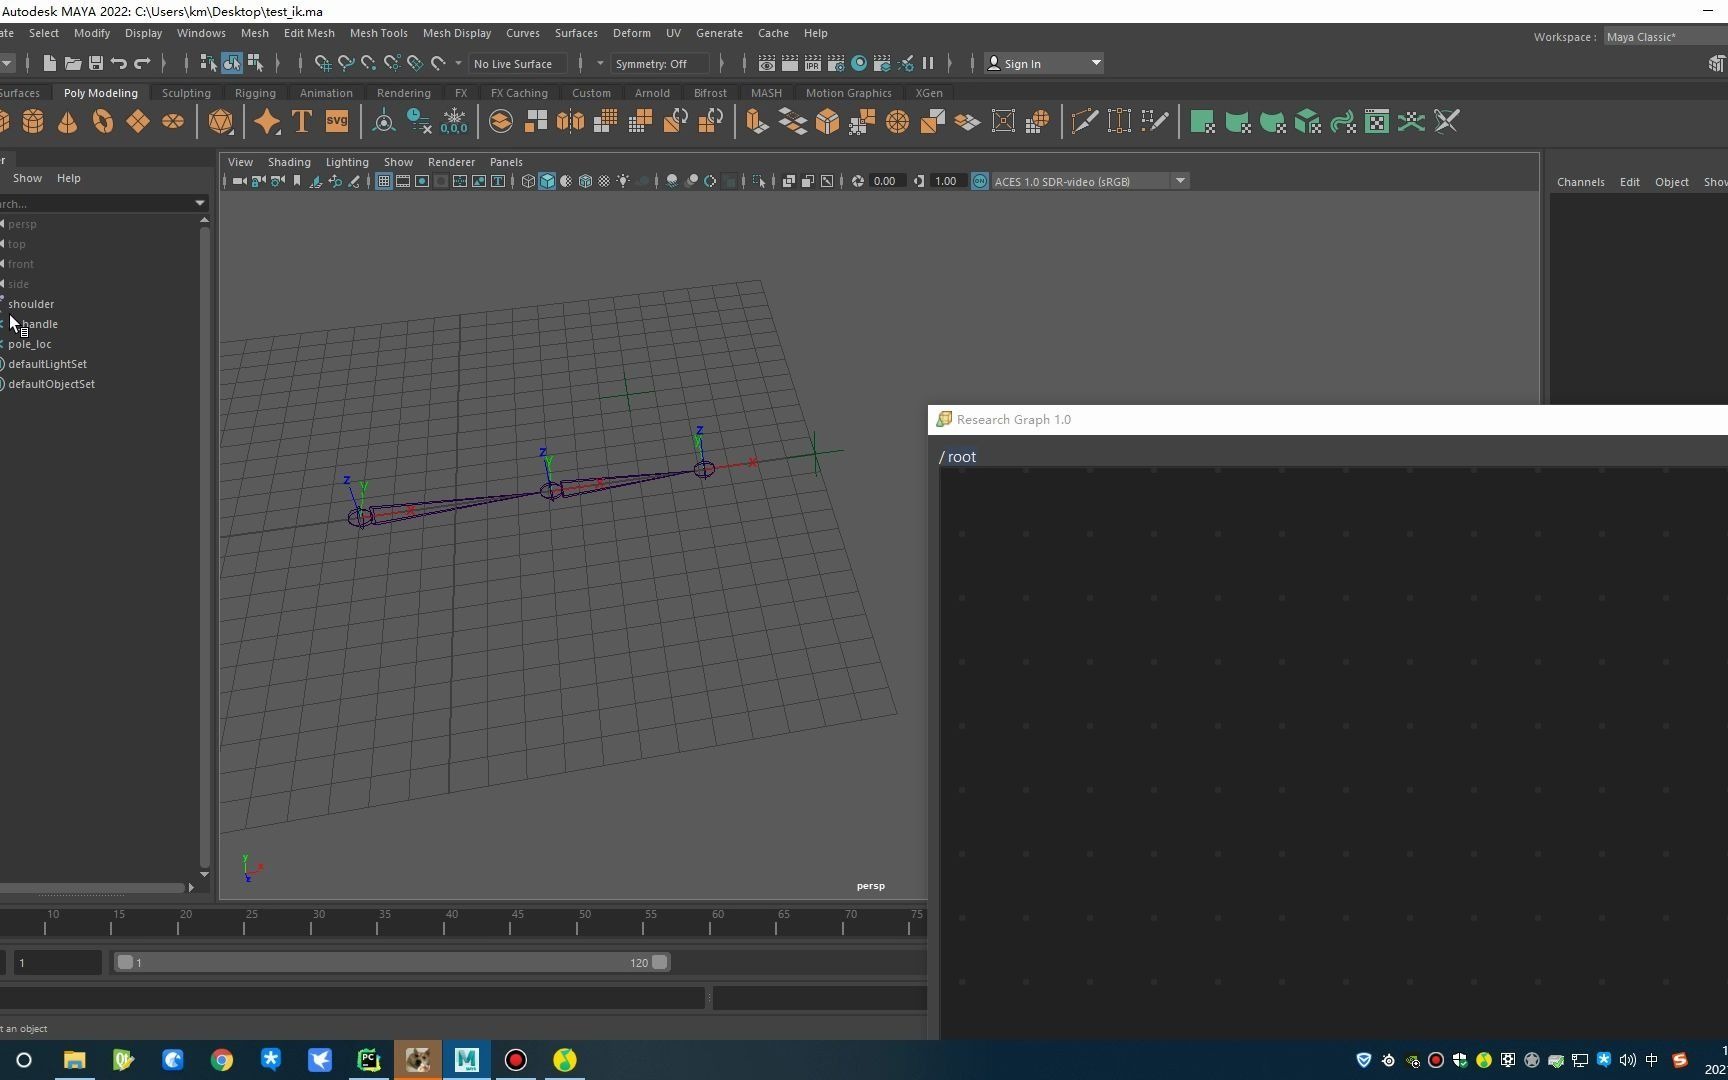Click the Freeze Transformations shelf icon
Screen dimensions: 1728x1080
pos(454,122)
